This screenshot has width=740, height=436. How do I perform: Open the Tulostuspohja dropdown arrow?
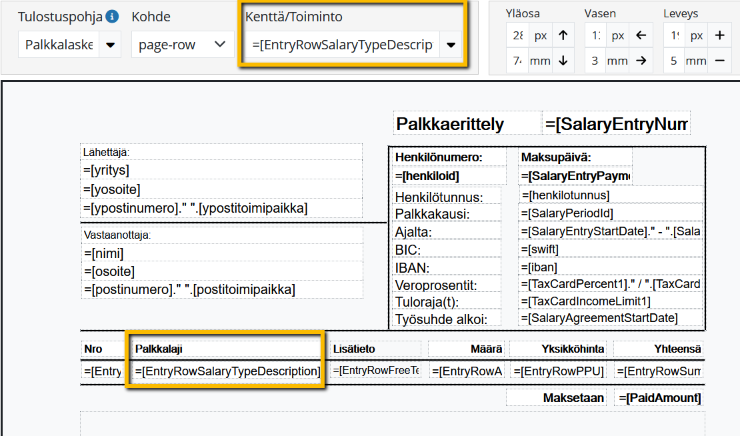(x=109, y=45)
